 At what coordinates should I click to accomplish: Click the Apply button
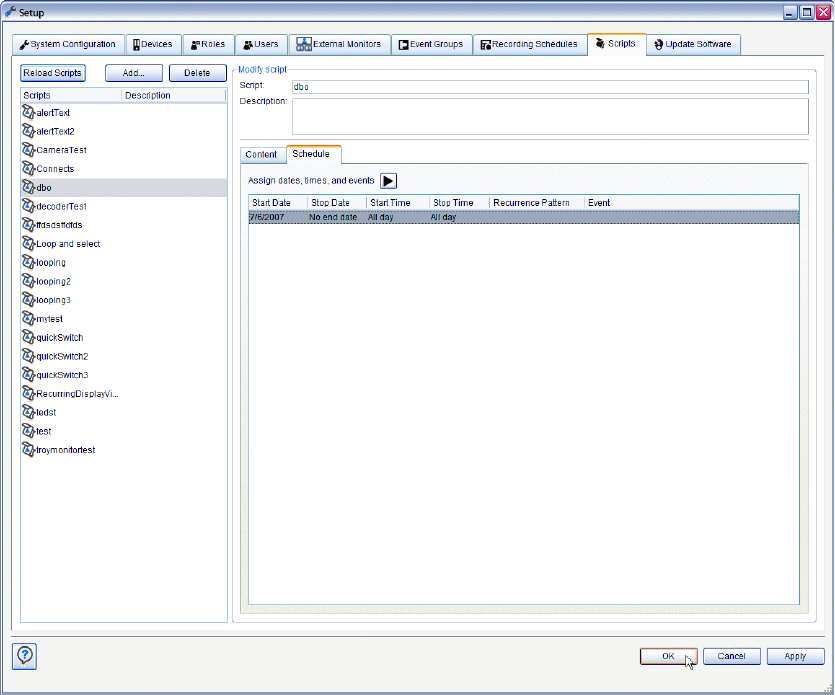click(795, 656)
